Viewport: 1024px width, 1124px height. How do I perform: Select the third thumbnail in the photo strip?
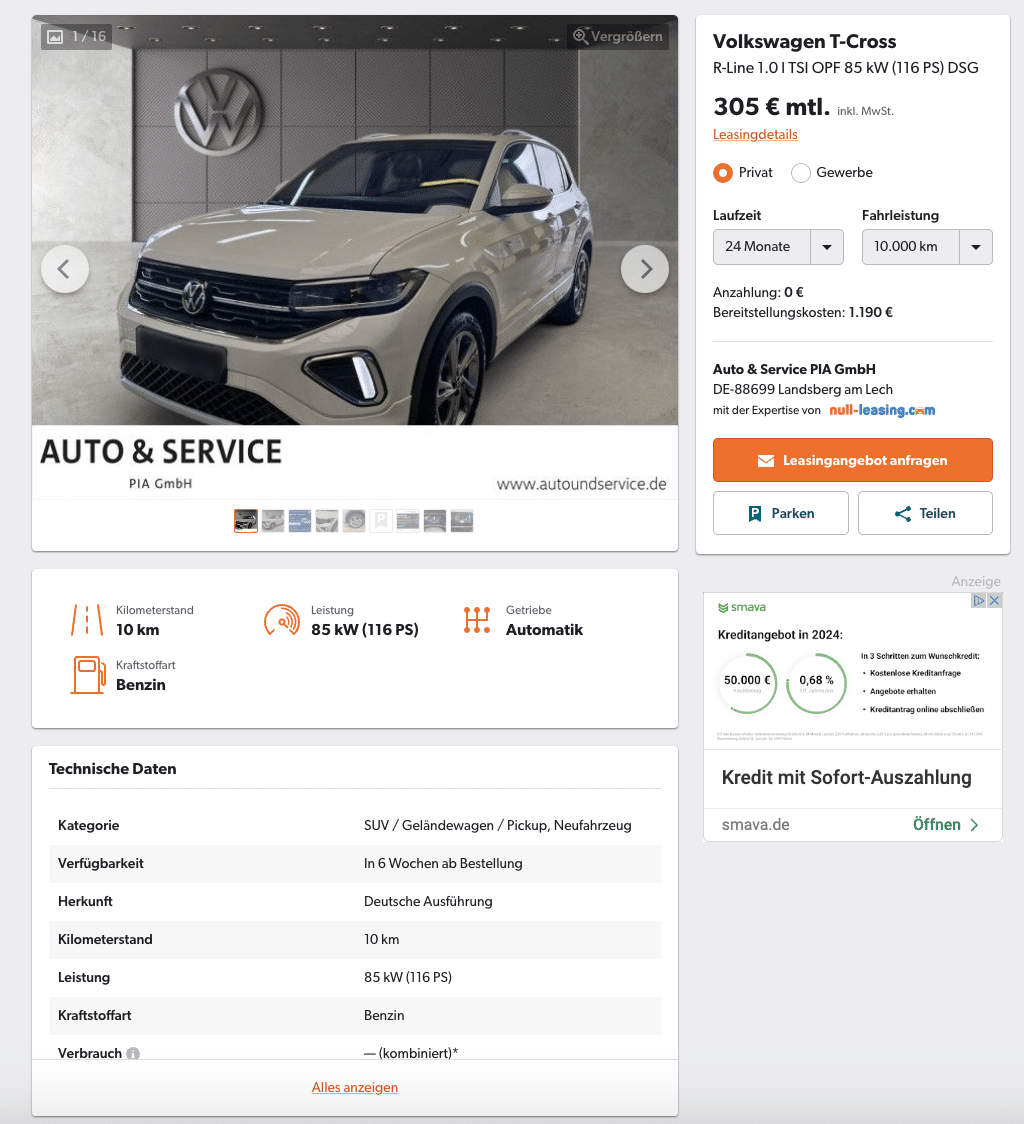coord(300,520)
